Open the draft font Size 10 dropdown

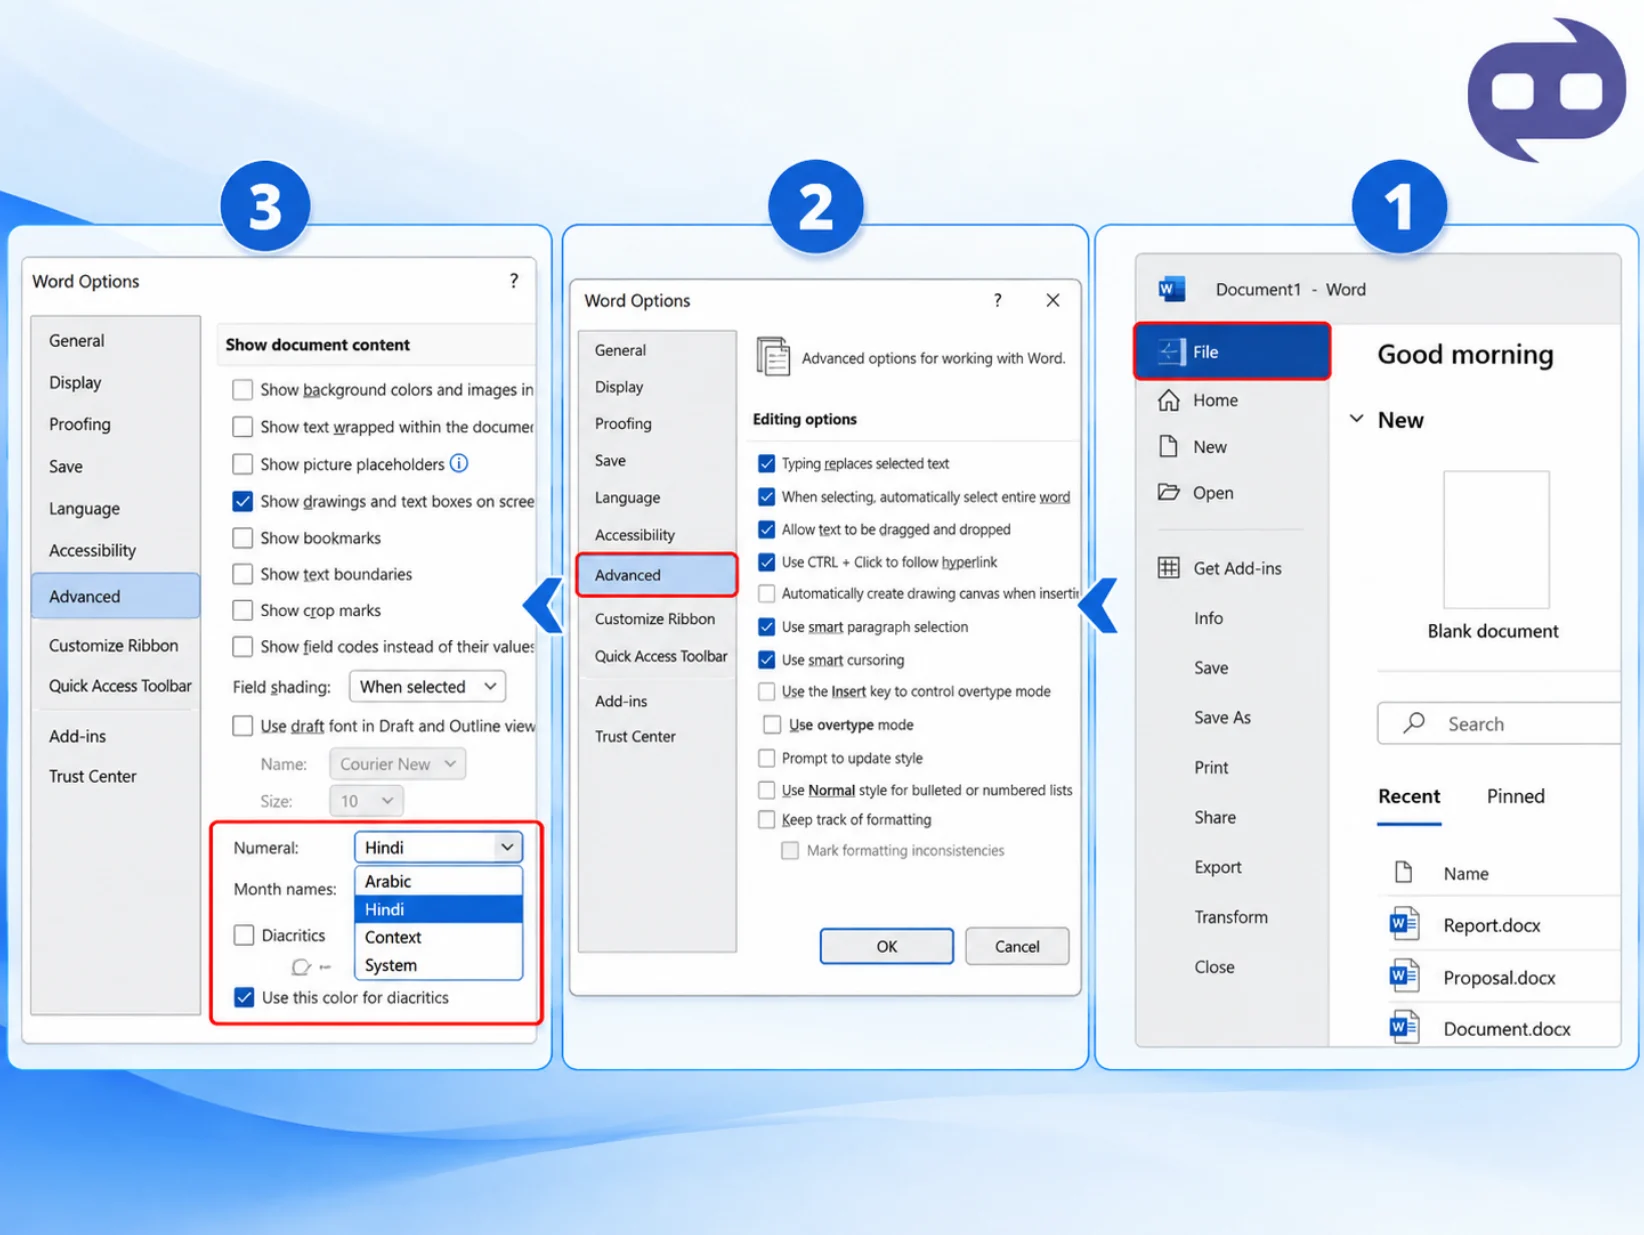click(366, 801)
